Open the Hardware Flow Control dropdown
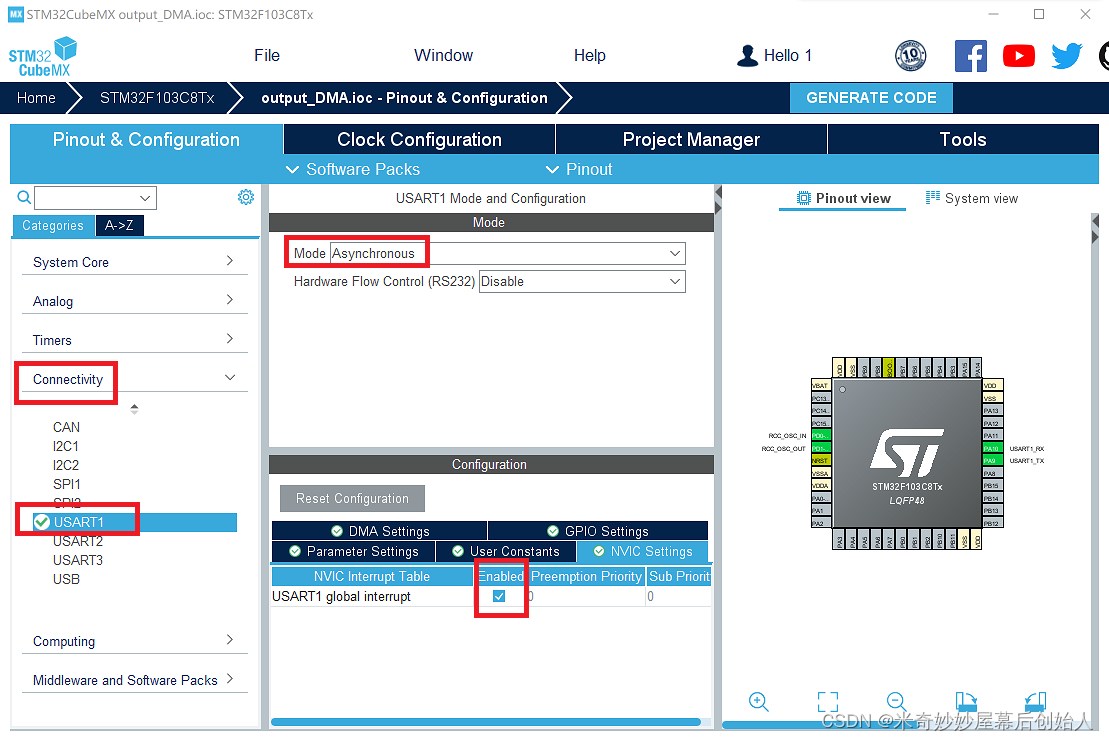This screenshot has width=1109, height=741. point(581,281)
